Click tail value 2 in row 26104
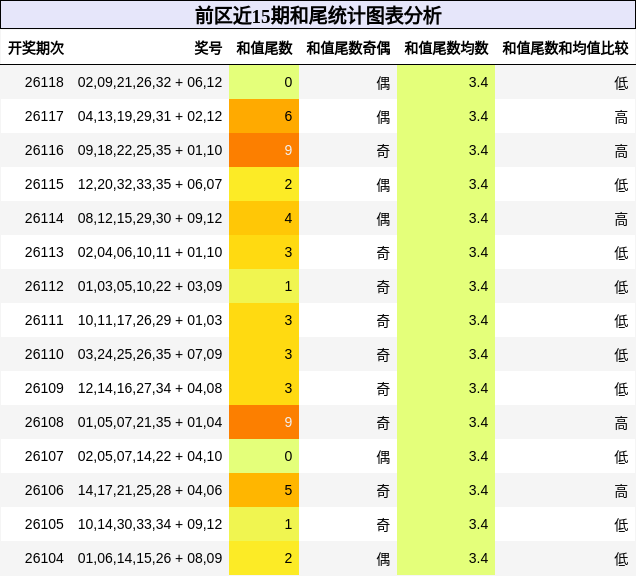Image resolution: width=636 pixels, height=576 pixels. (264, 559)
